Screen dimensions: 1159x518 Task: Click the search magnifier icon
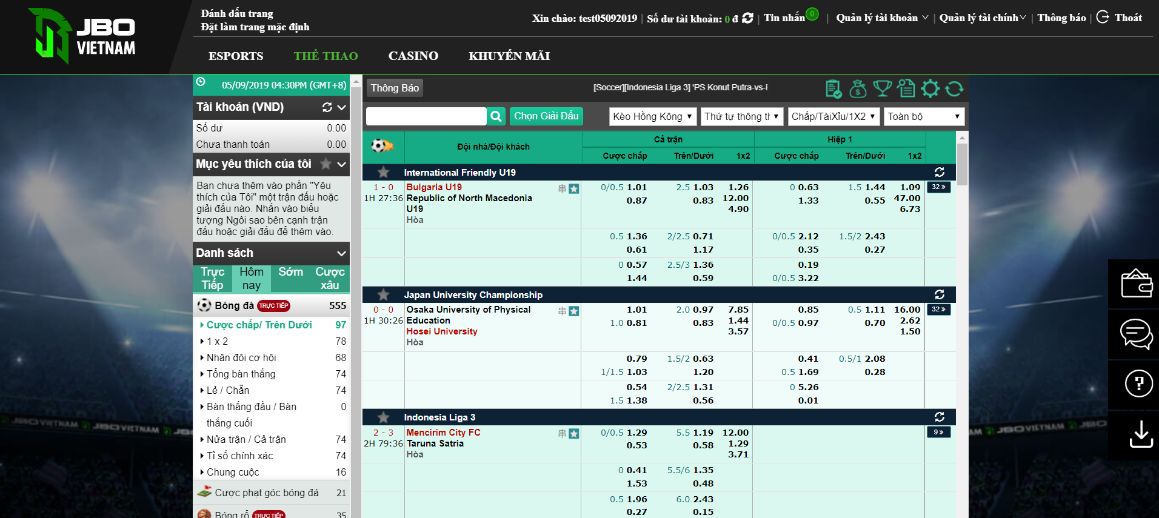click(496, 116)
